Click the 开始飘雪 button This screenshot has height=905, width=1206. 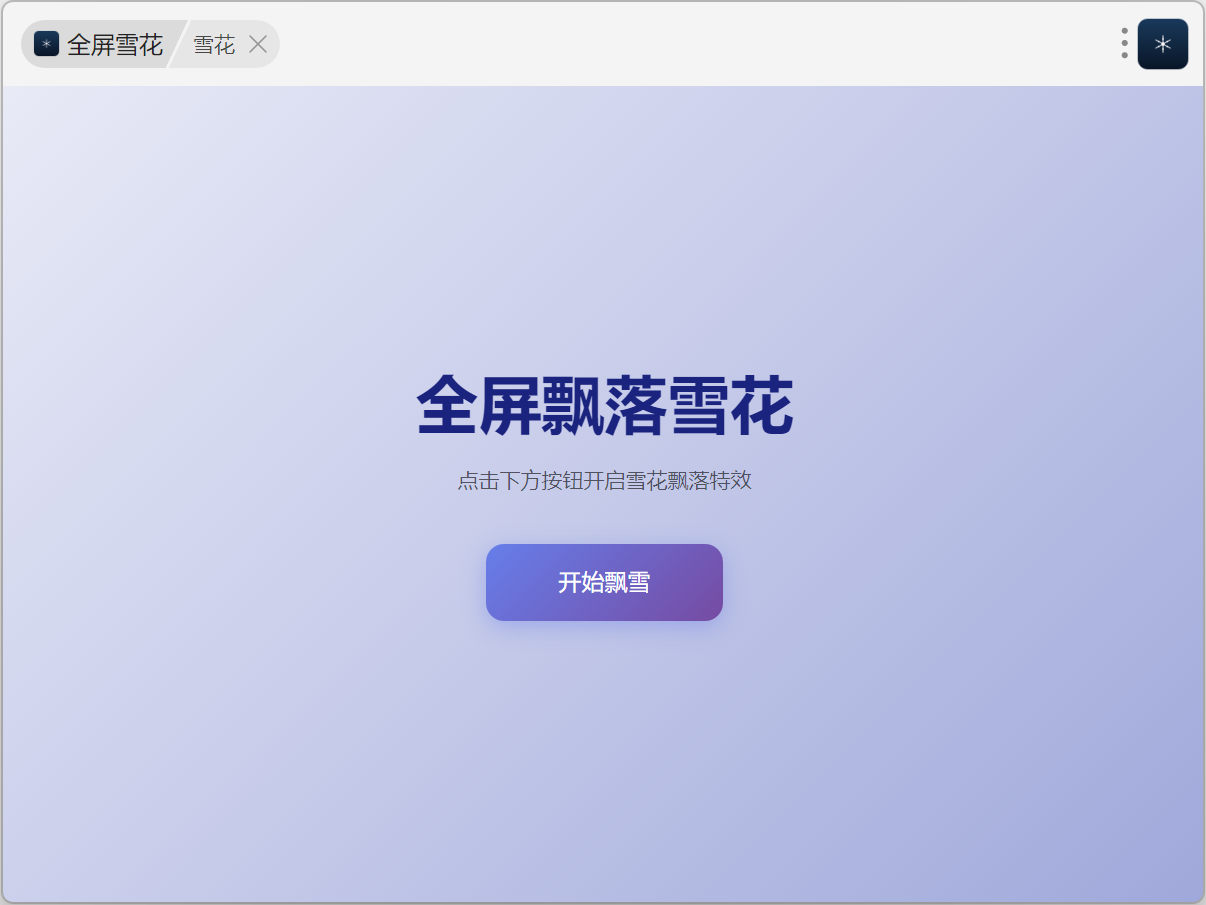pyautogui.click(x=604, y=582)
